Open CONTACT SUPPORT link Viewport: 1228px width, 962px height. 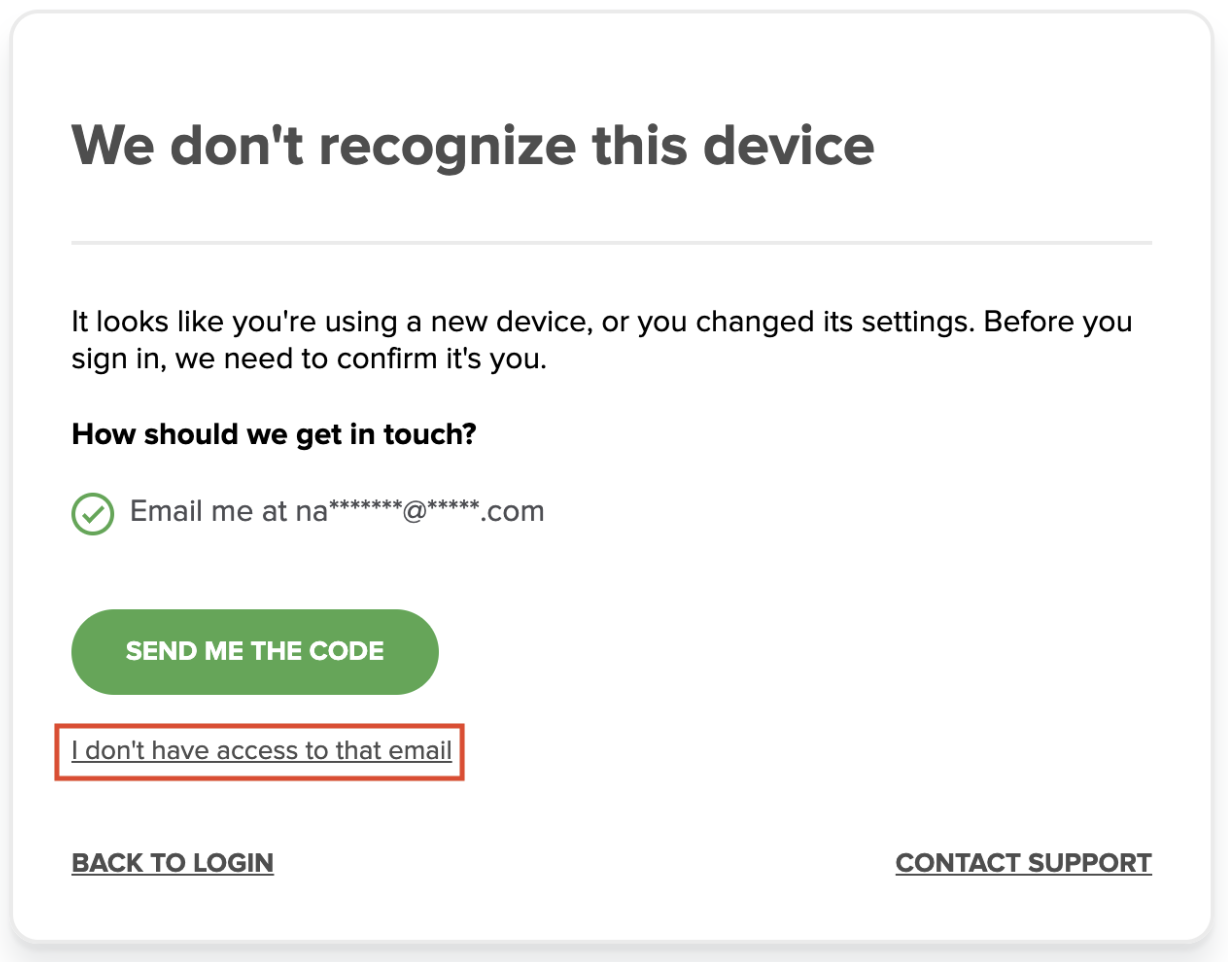click(x=1024, y=863)
